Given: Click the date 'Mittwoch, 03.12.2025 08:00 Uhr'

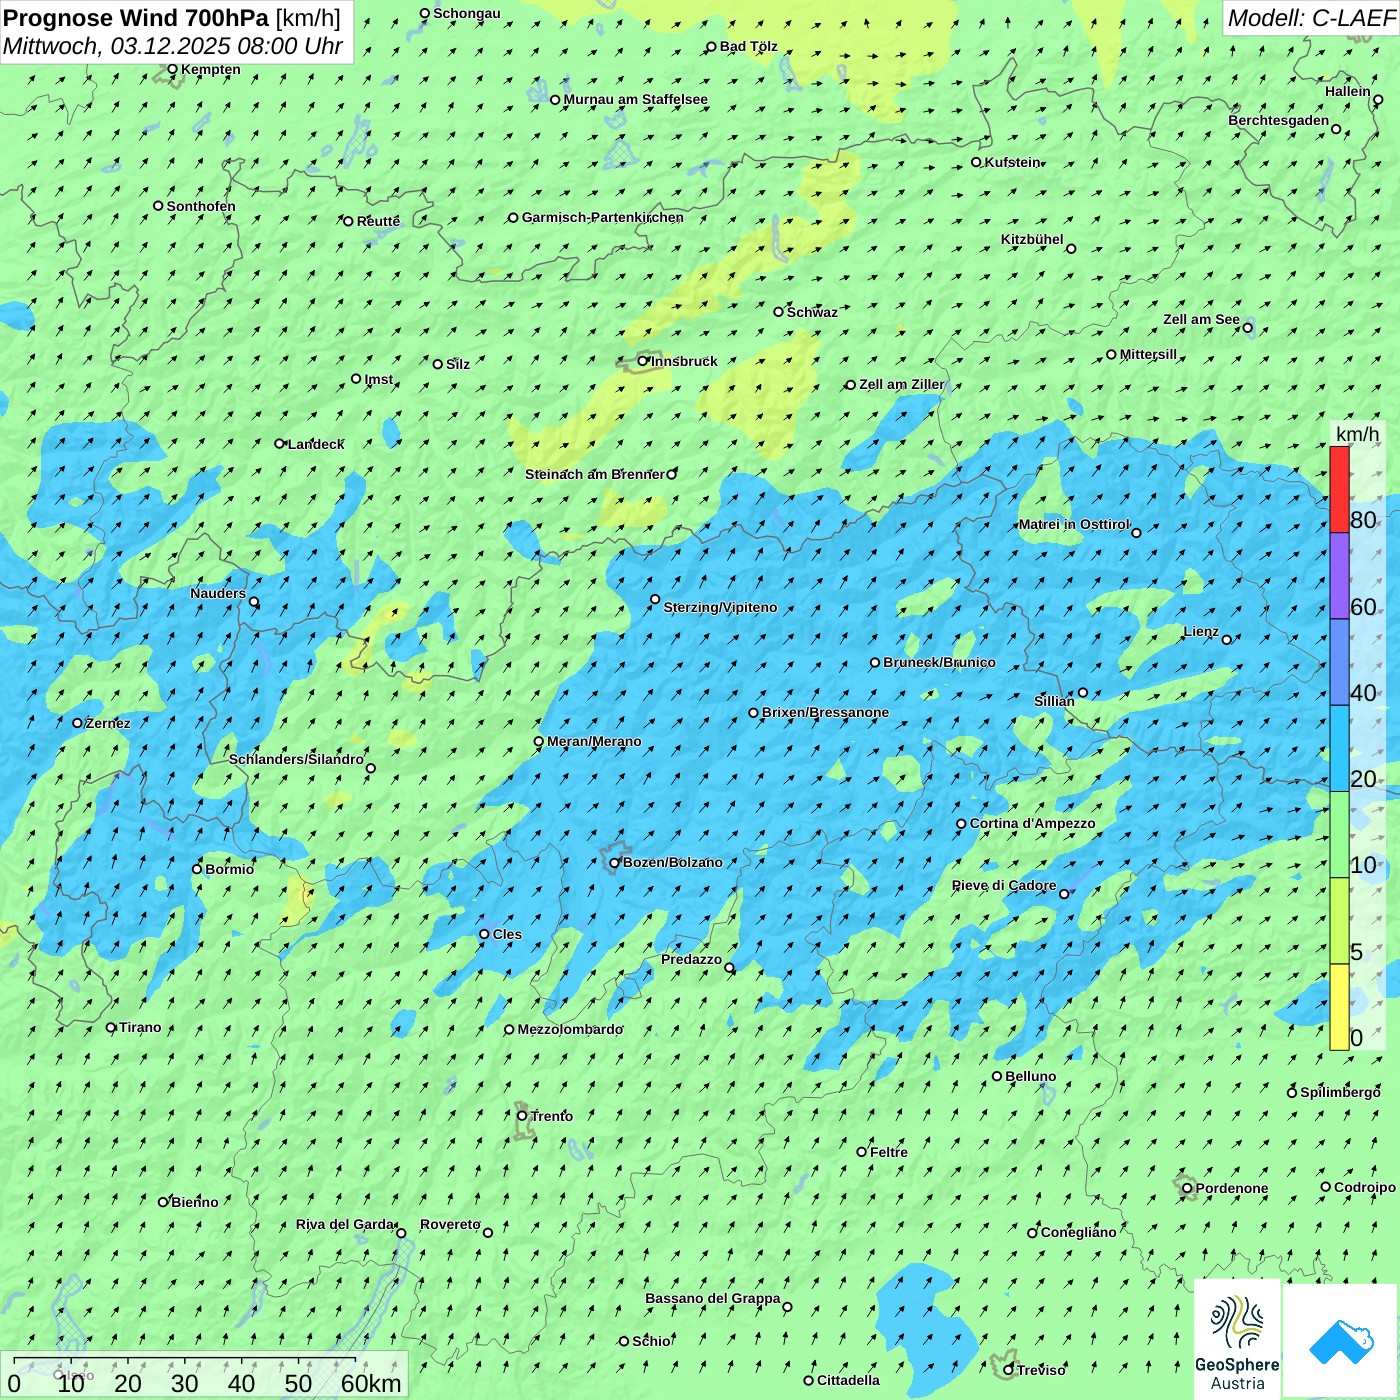Looking at the screenshot, I should coord(173,46).
